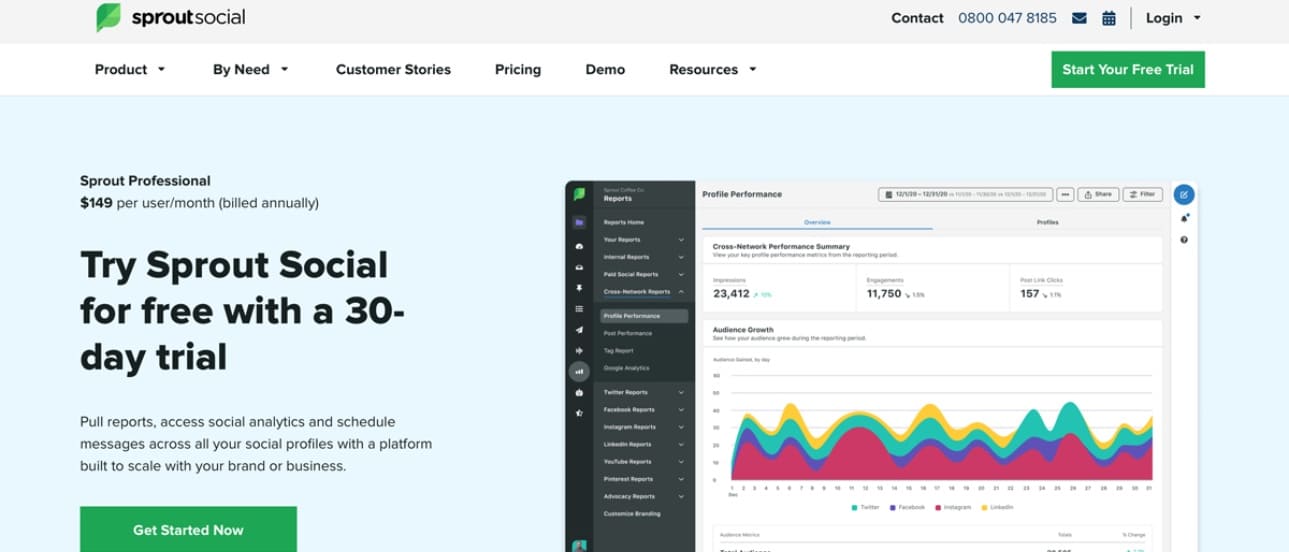Open the By Need dropdown menu
1289x552 pixels.
point(250,70)
